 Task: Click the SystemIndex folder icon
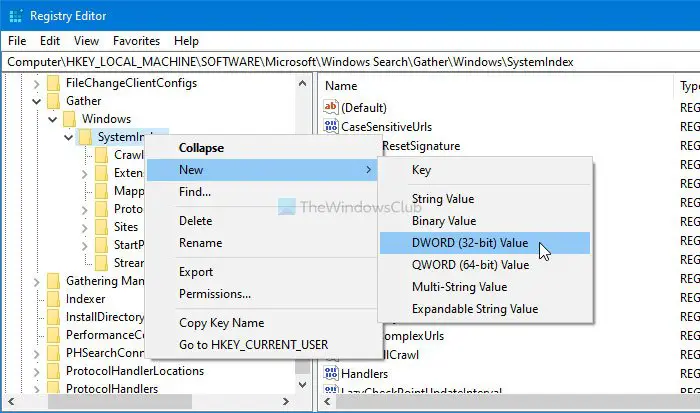tap(85, 137)
